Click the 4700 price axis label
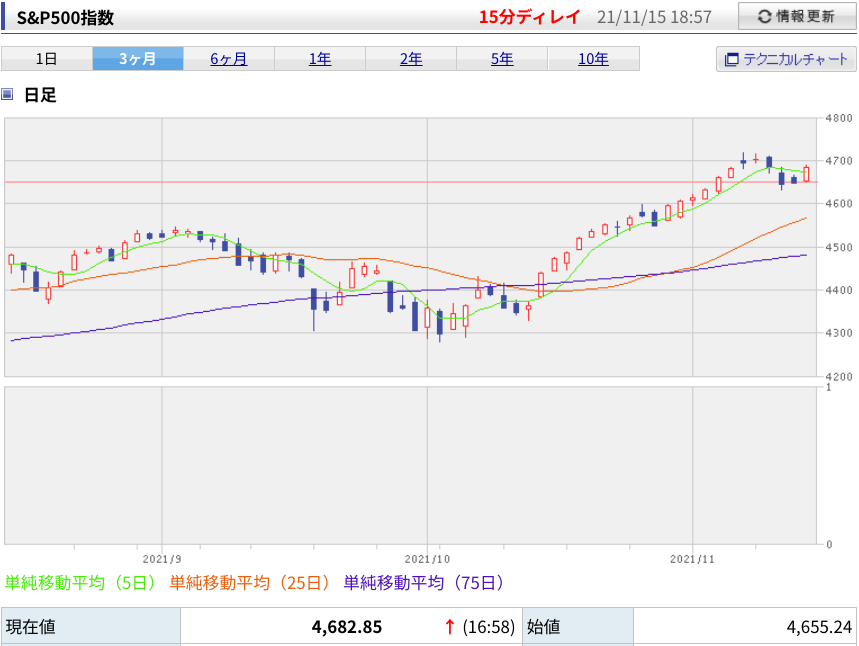 click(839, 161)
